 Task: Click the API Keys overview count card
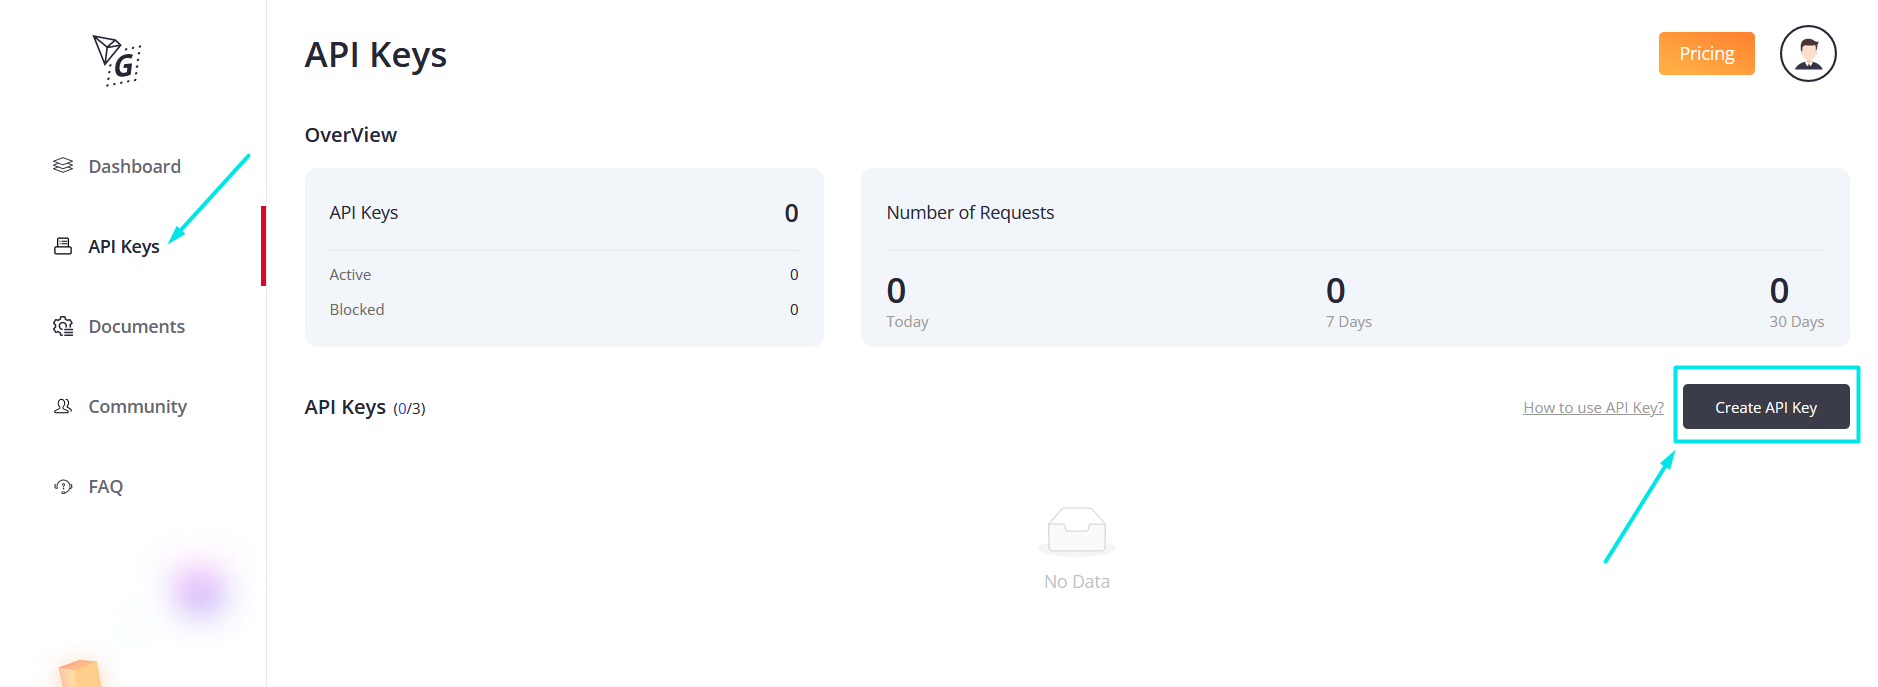click(x=564, y=257)
